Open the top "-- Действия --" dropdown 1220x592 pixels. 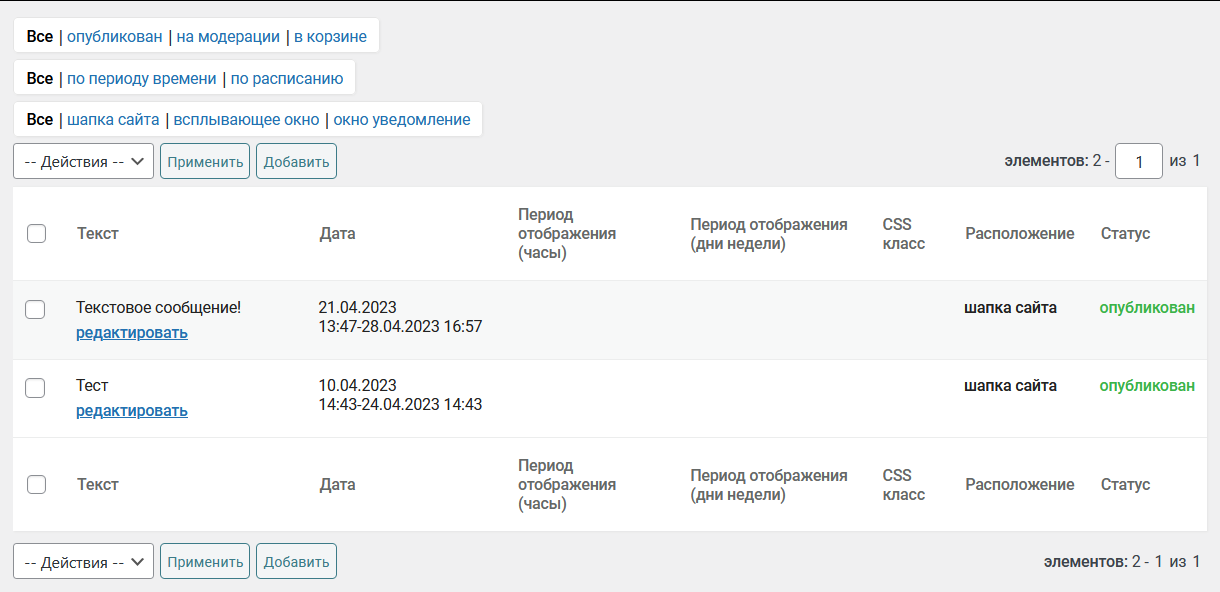click(x=83, y=162)
